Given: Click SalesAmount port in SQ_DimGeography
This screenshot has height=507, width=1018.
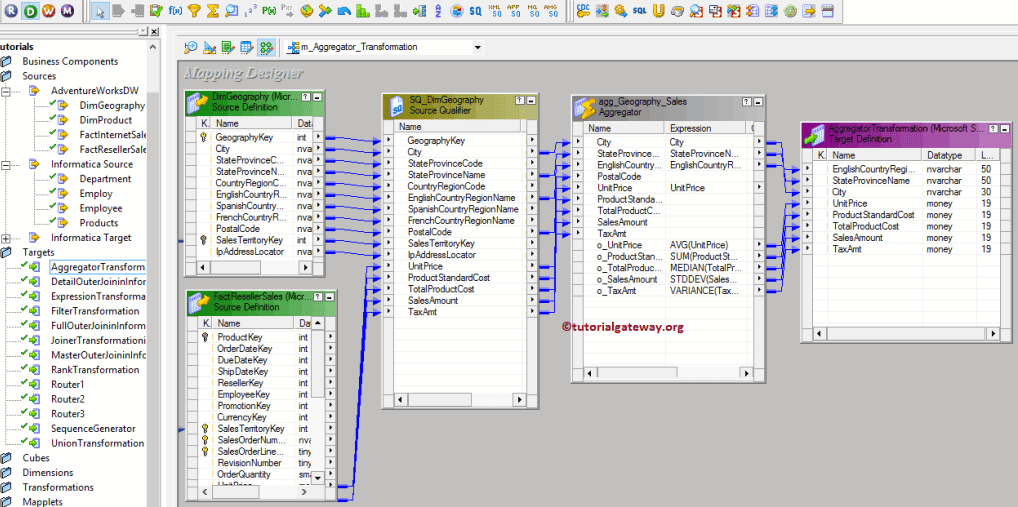Looking at the screenshot, I should [x=433, y=301].
